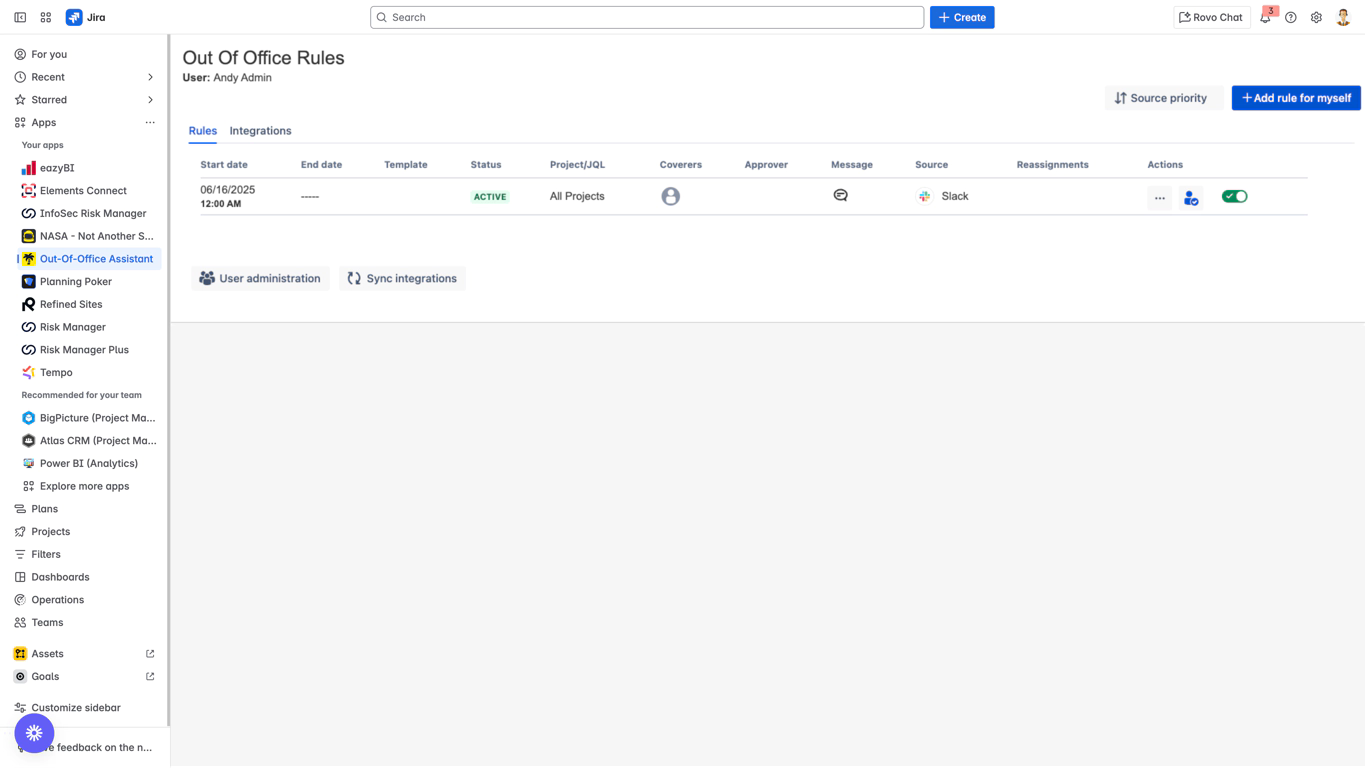The image size is (1365, 768).
Task: Click the user check icon in Actions
Action: pyautogui.click(x=1190, y=198)
